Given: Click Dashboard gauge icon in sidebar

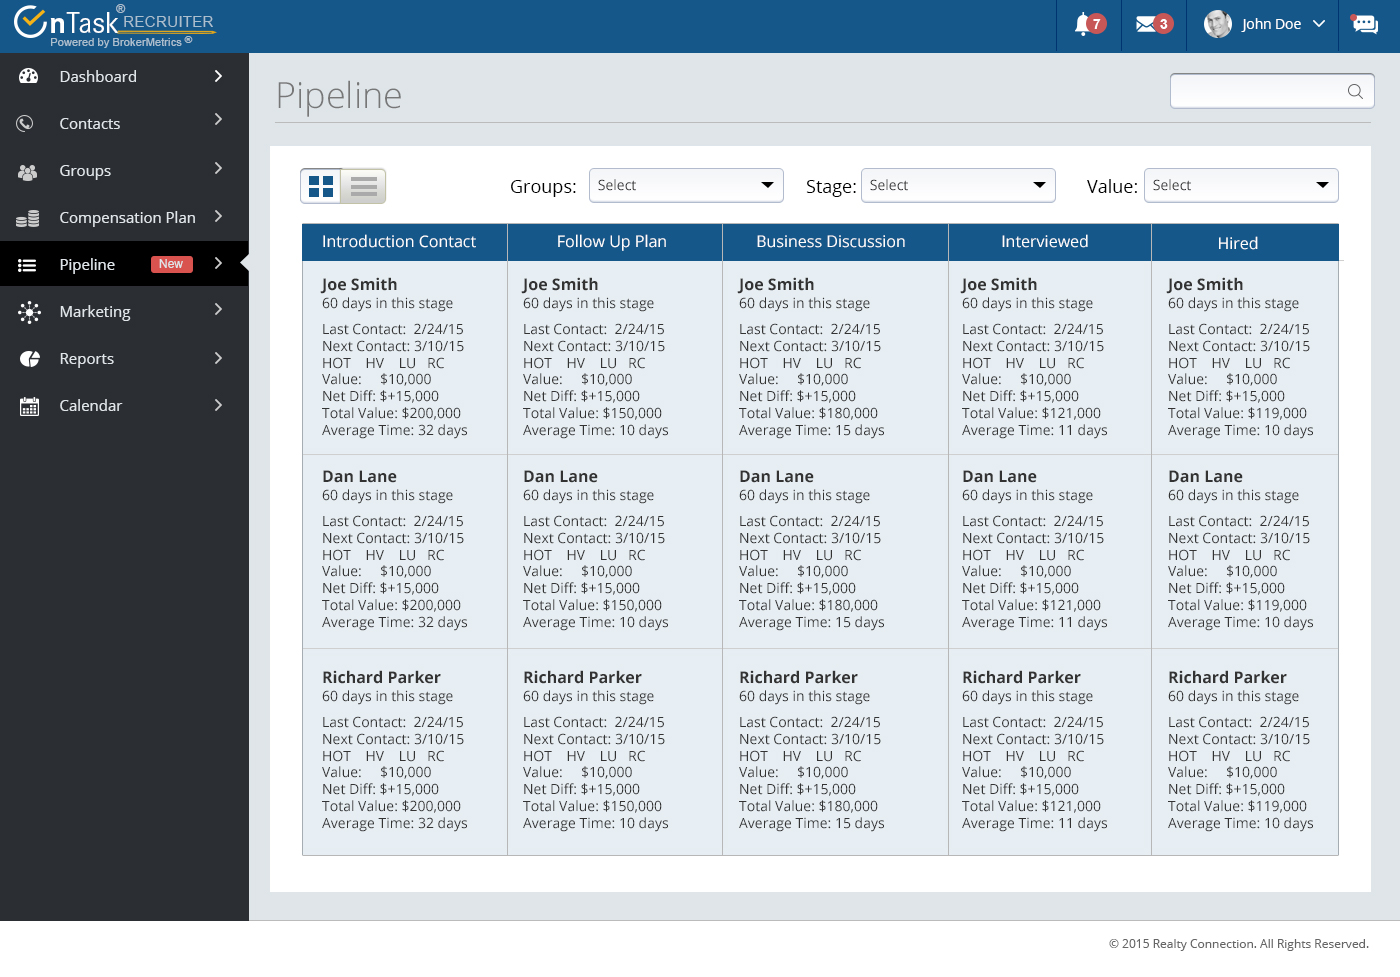Looking at the screenshot, I should pos(29,76).
